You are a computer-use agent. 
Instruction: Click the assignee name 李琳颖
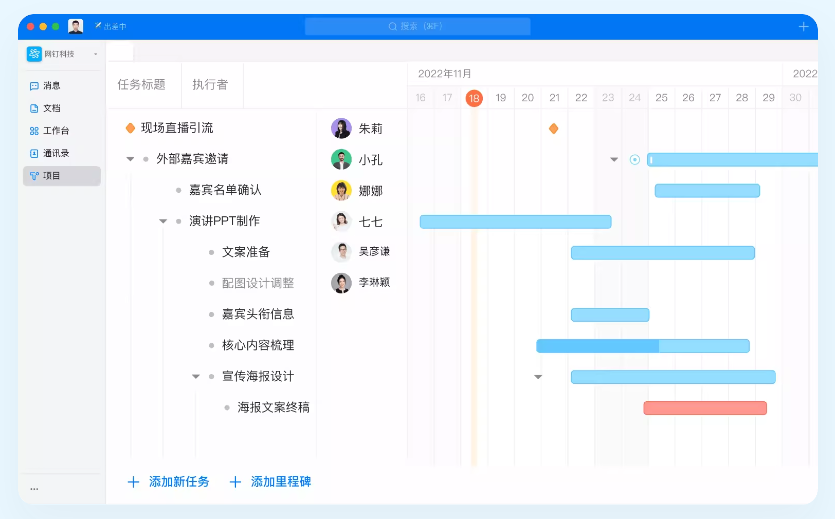click(374, 283)
